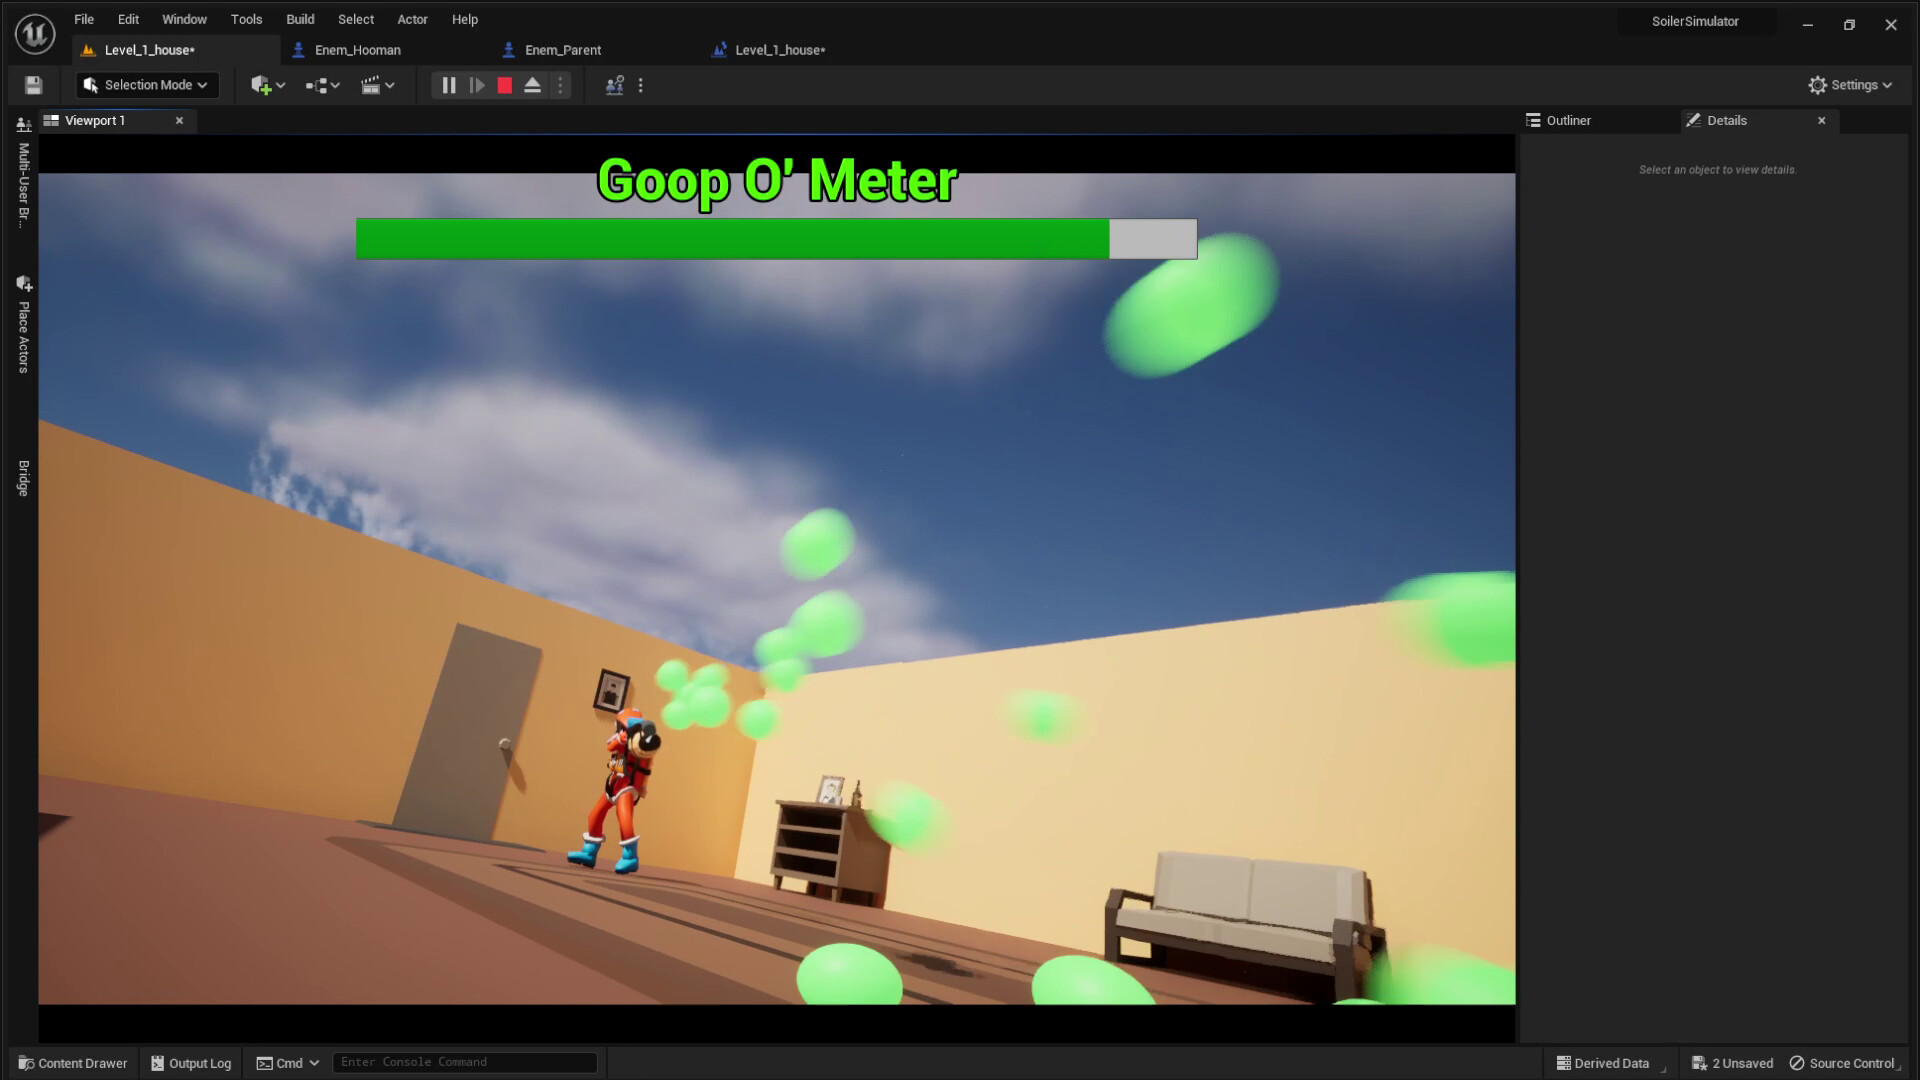Open the Blueprints toolbar icon
This screenshot has height=1080, width=1920.
click(316, 85)
